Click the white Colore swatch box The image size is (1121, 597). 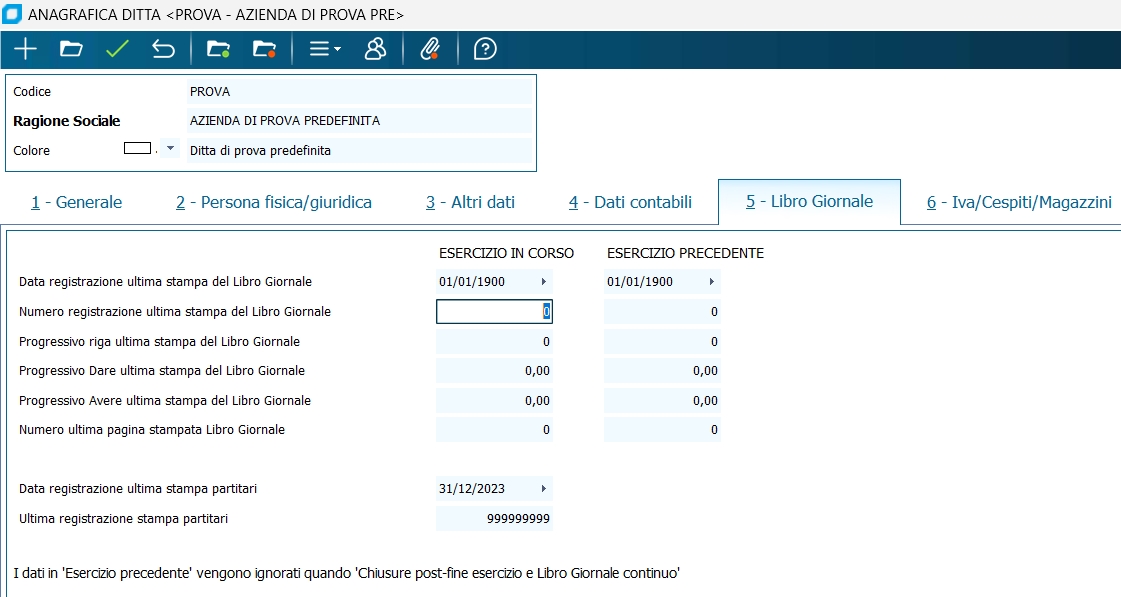(137, 148)
